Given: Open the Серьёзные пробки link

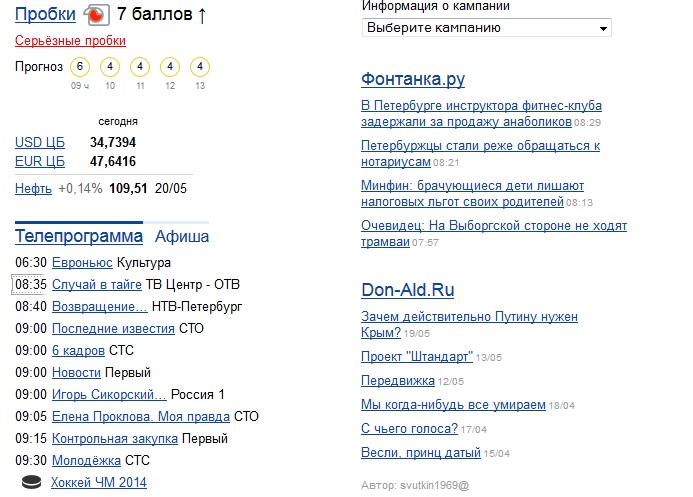Looking at the screenshot, I should click(x=70, y=41).
